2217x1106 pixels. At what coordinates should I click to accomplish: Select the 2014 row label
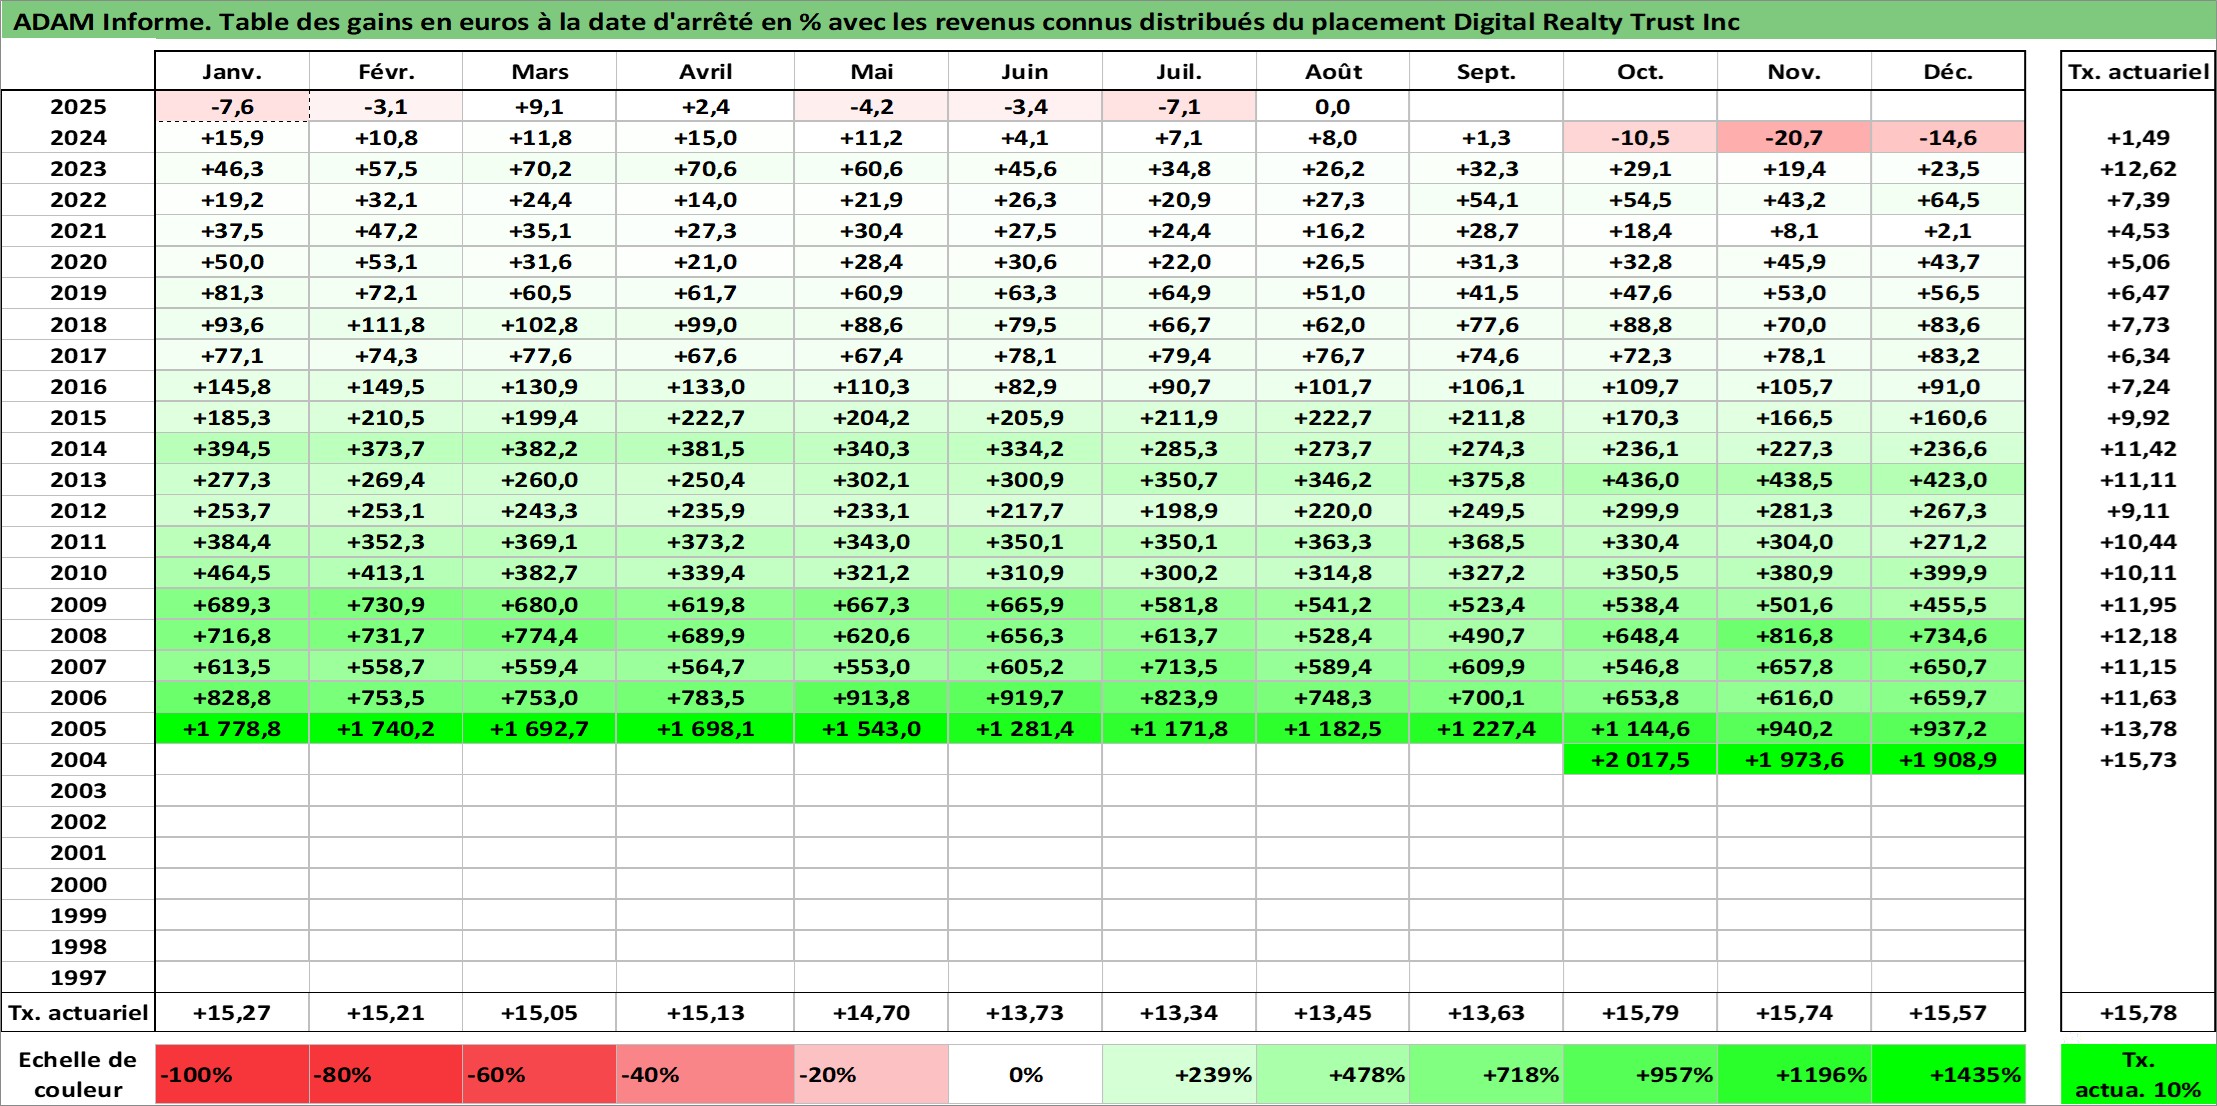pos(78,448)
